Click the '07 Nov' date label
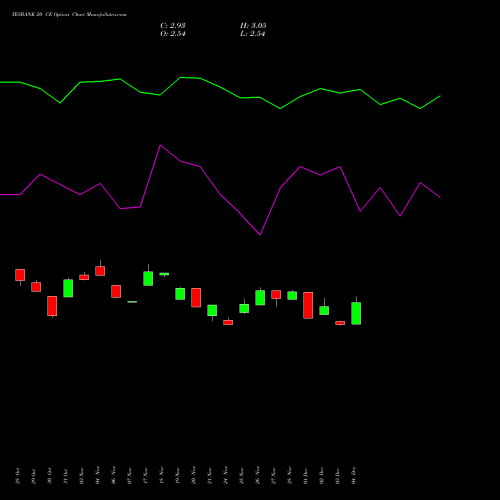The height and width of the screenshot is (500, 500). [x=129, y=475]
